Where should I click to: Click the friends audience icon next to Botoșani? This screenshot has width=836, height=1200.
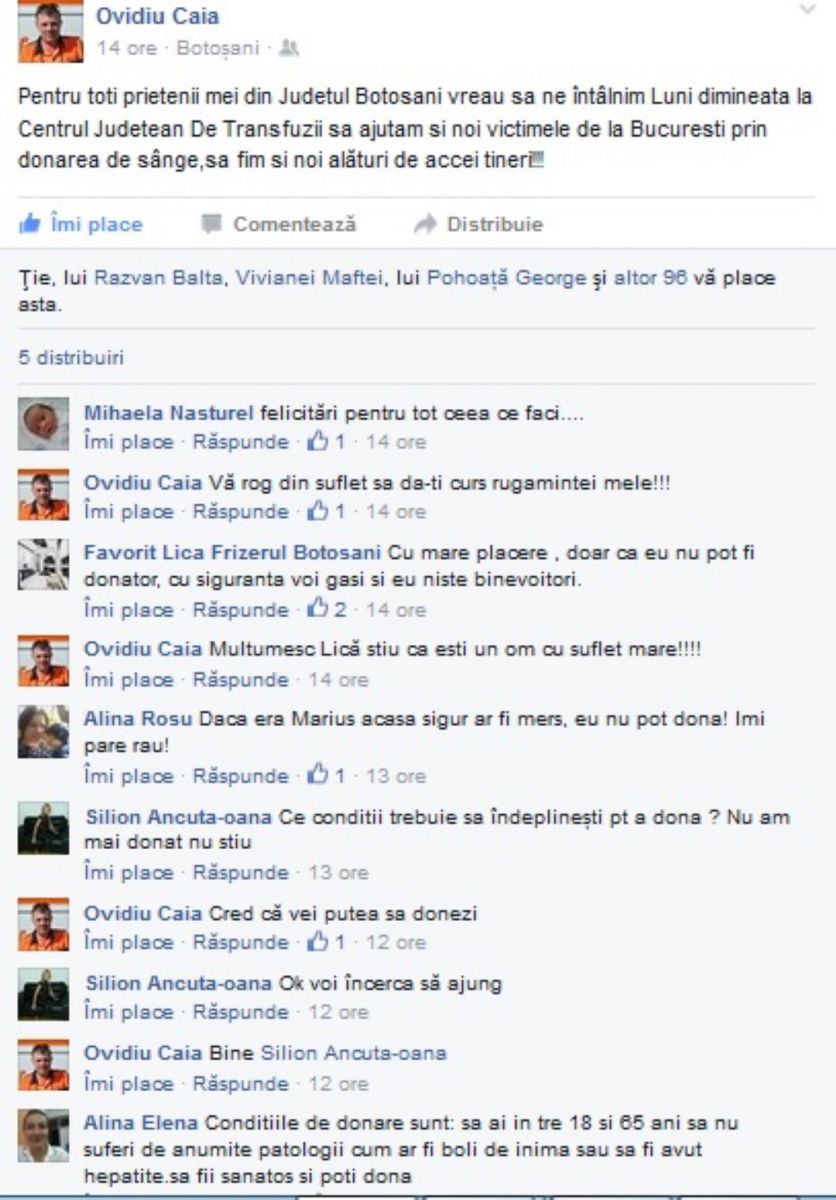[x=290, y=48]
